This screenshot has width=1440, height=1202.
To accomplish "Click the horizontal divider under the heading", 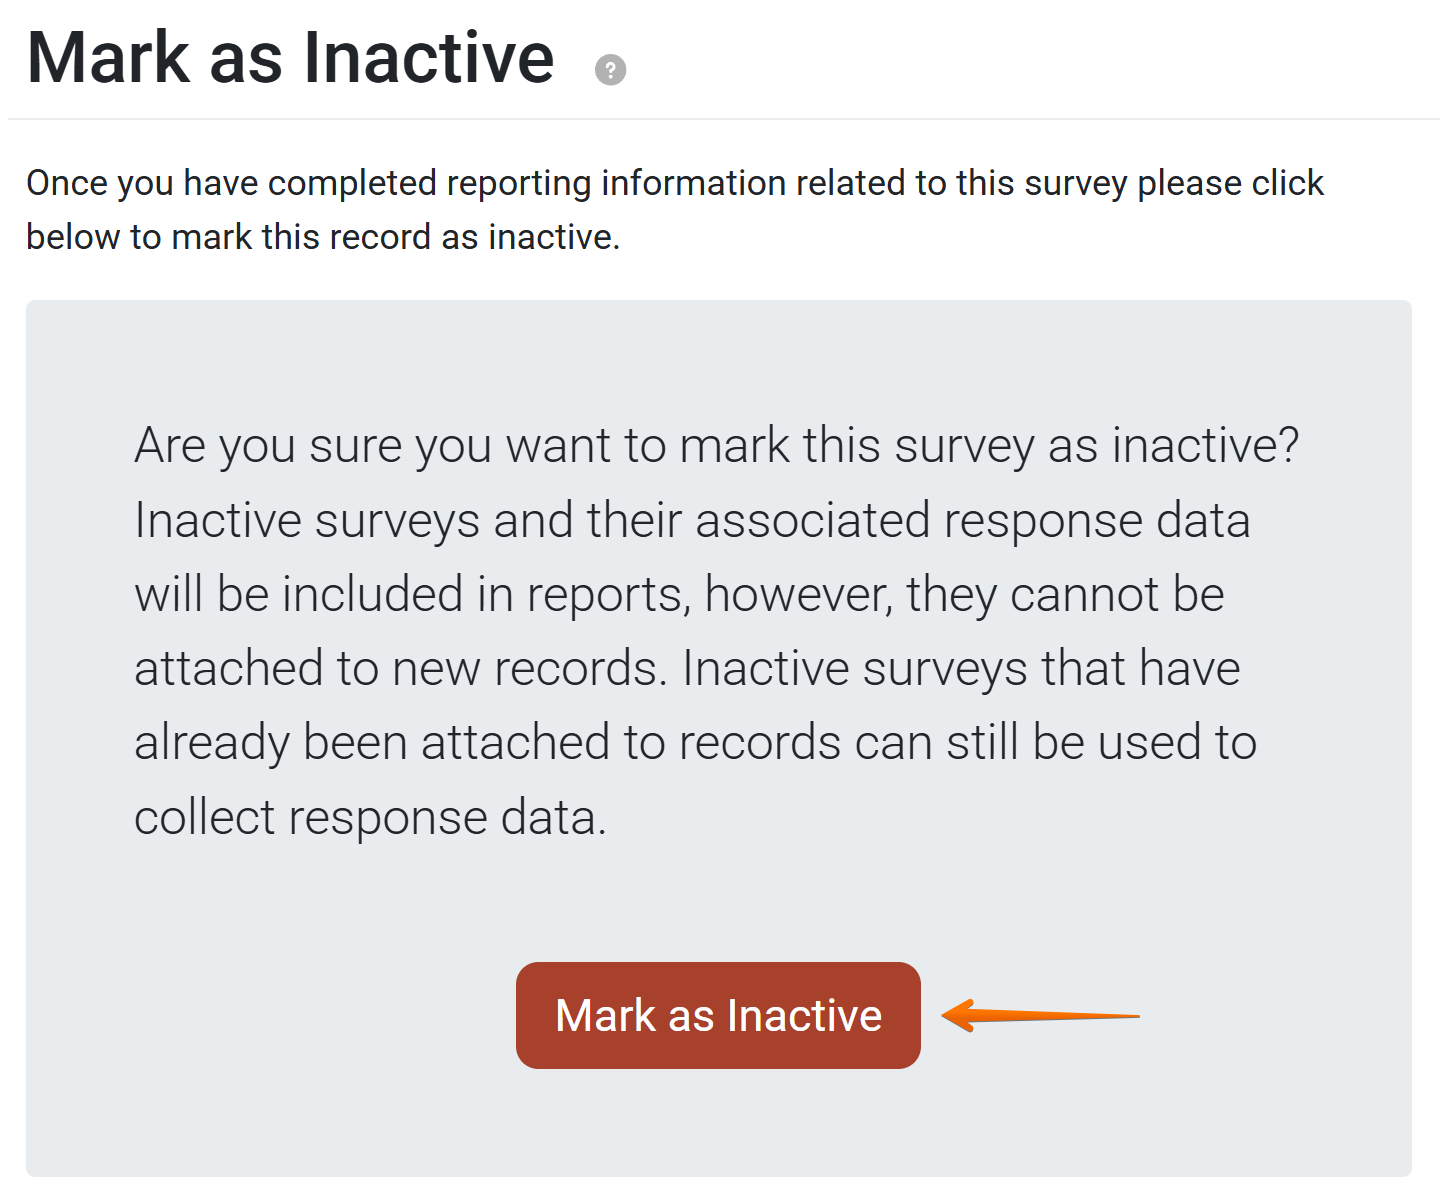I will (x=720, y=119).
